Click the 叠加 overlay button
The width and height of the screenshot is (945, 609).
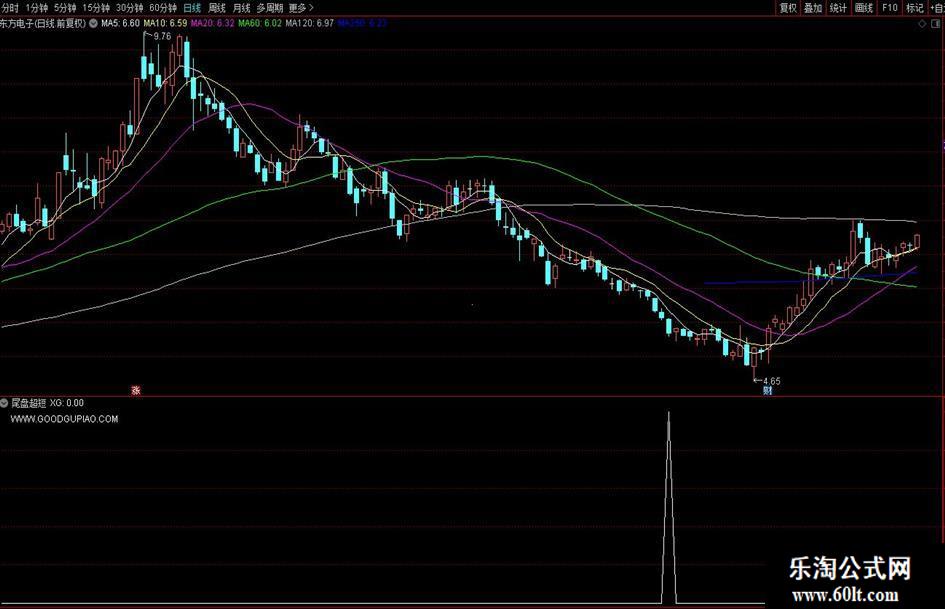coord(812,8)
